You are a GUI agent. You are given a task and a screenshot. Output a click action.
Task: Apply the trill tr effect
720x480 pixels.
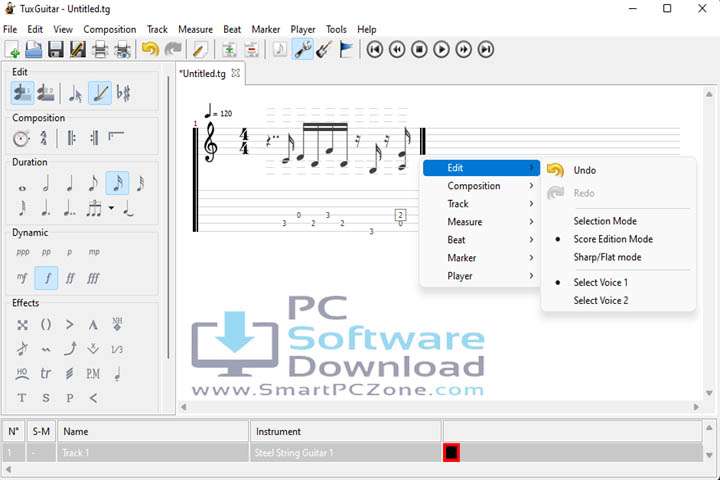45,373
